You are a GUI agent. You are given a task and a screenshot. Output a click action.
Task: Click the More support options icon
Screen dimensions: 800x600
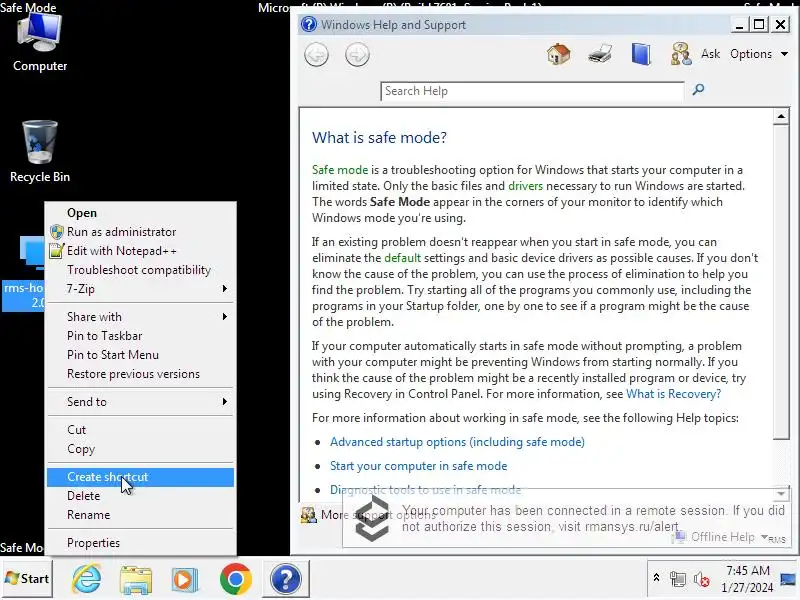point(308,515)
